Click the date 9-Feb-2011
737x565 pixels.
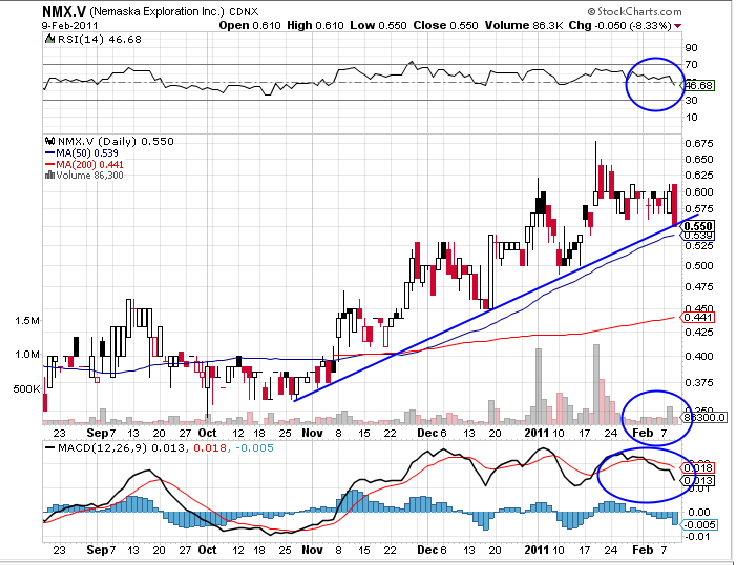[x=70, y=25]
